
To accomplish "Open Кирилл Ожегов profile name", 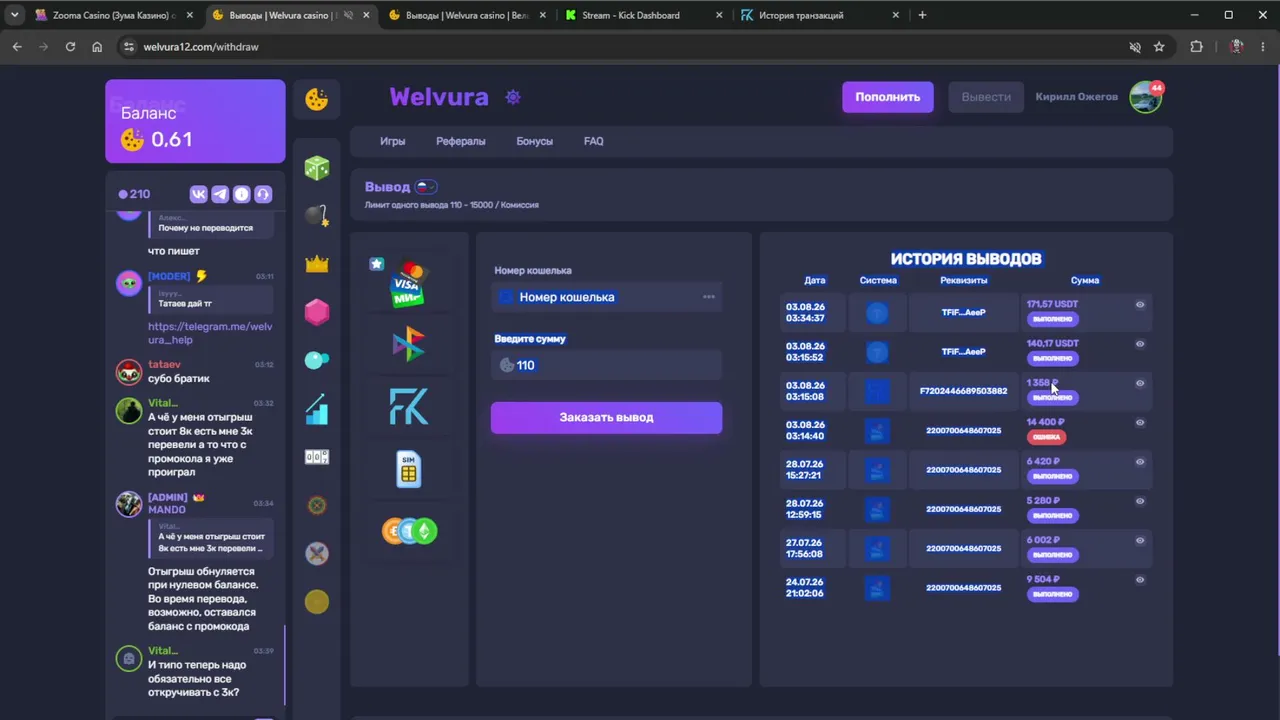I will [1077, 97].
